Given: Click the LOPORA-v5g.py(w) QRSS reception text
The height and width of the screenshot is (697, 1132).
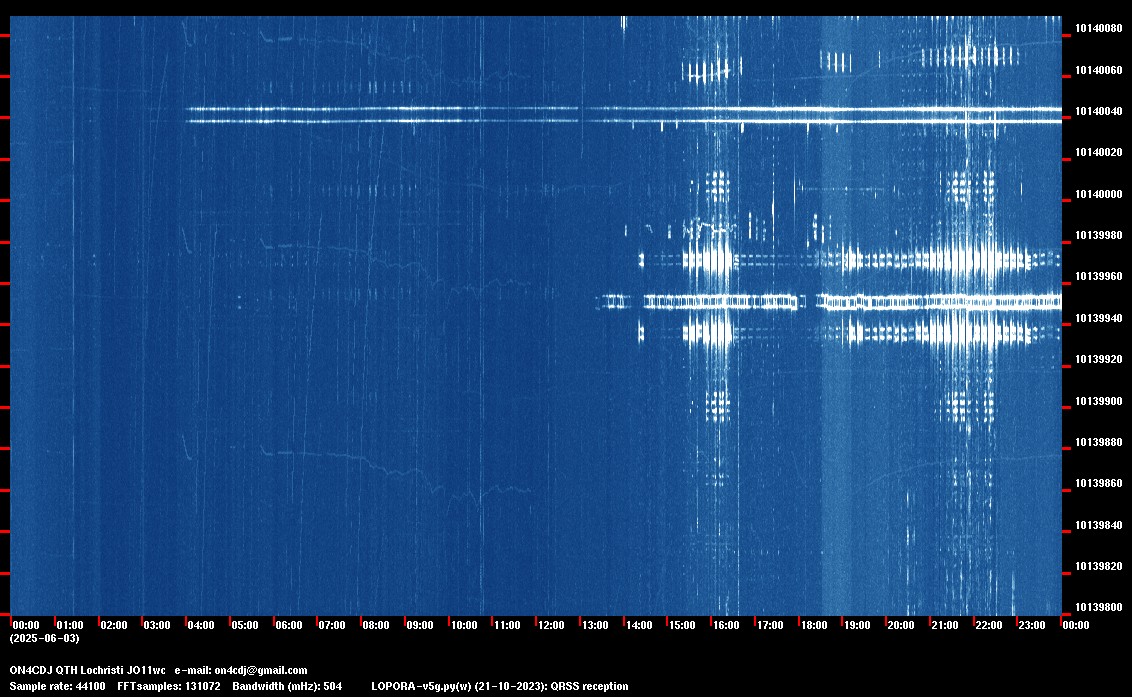Looking at the screenshot, I should 500,686.
